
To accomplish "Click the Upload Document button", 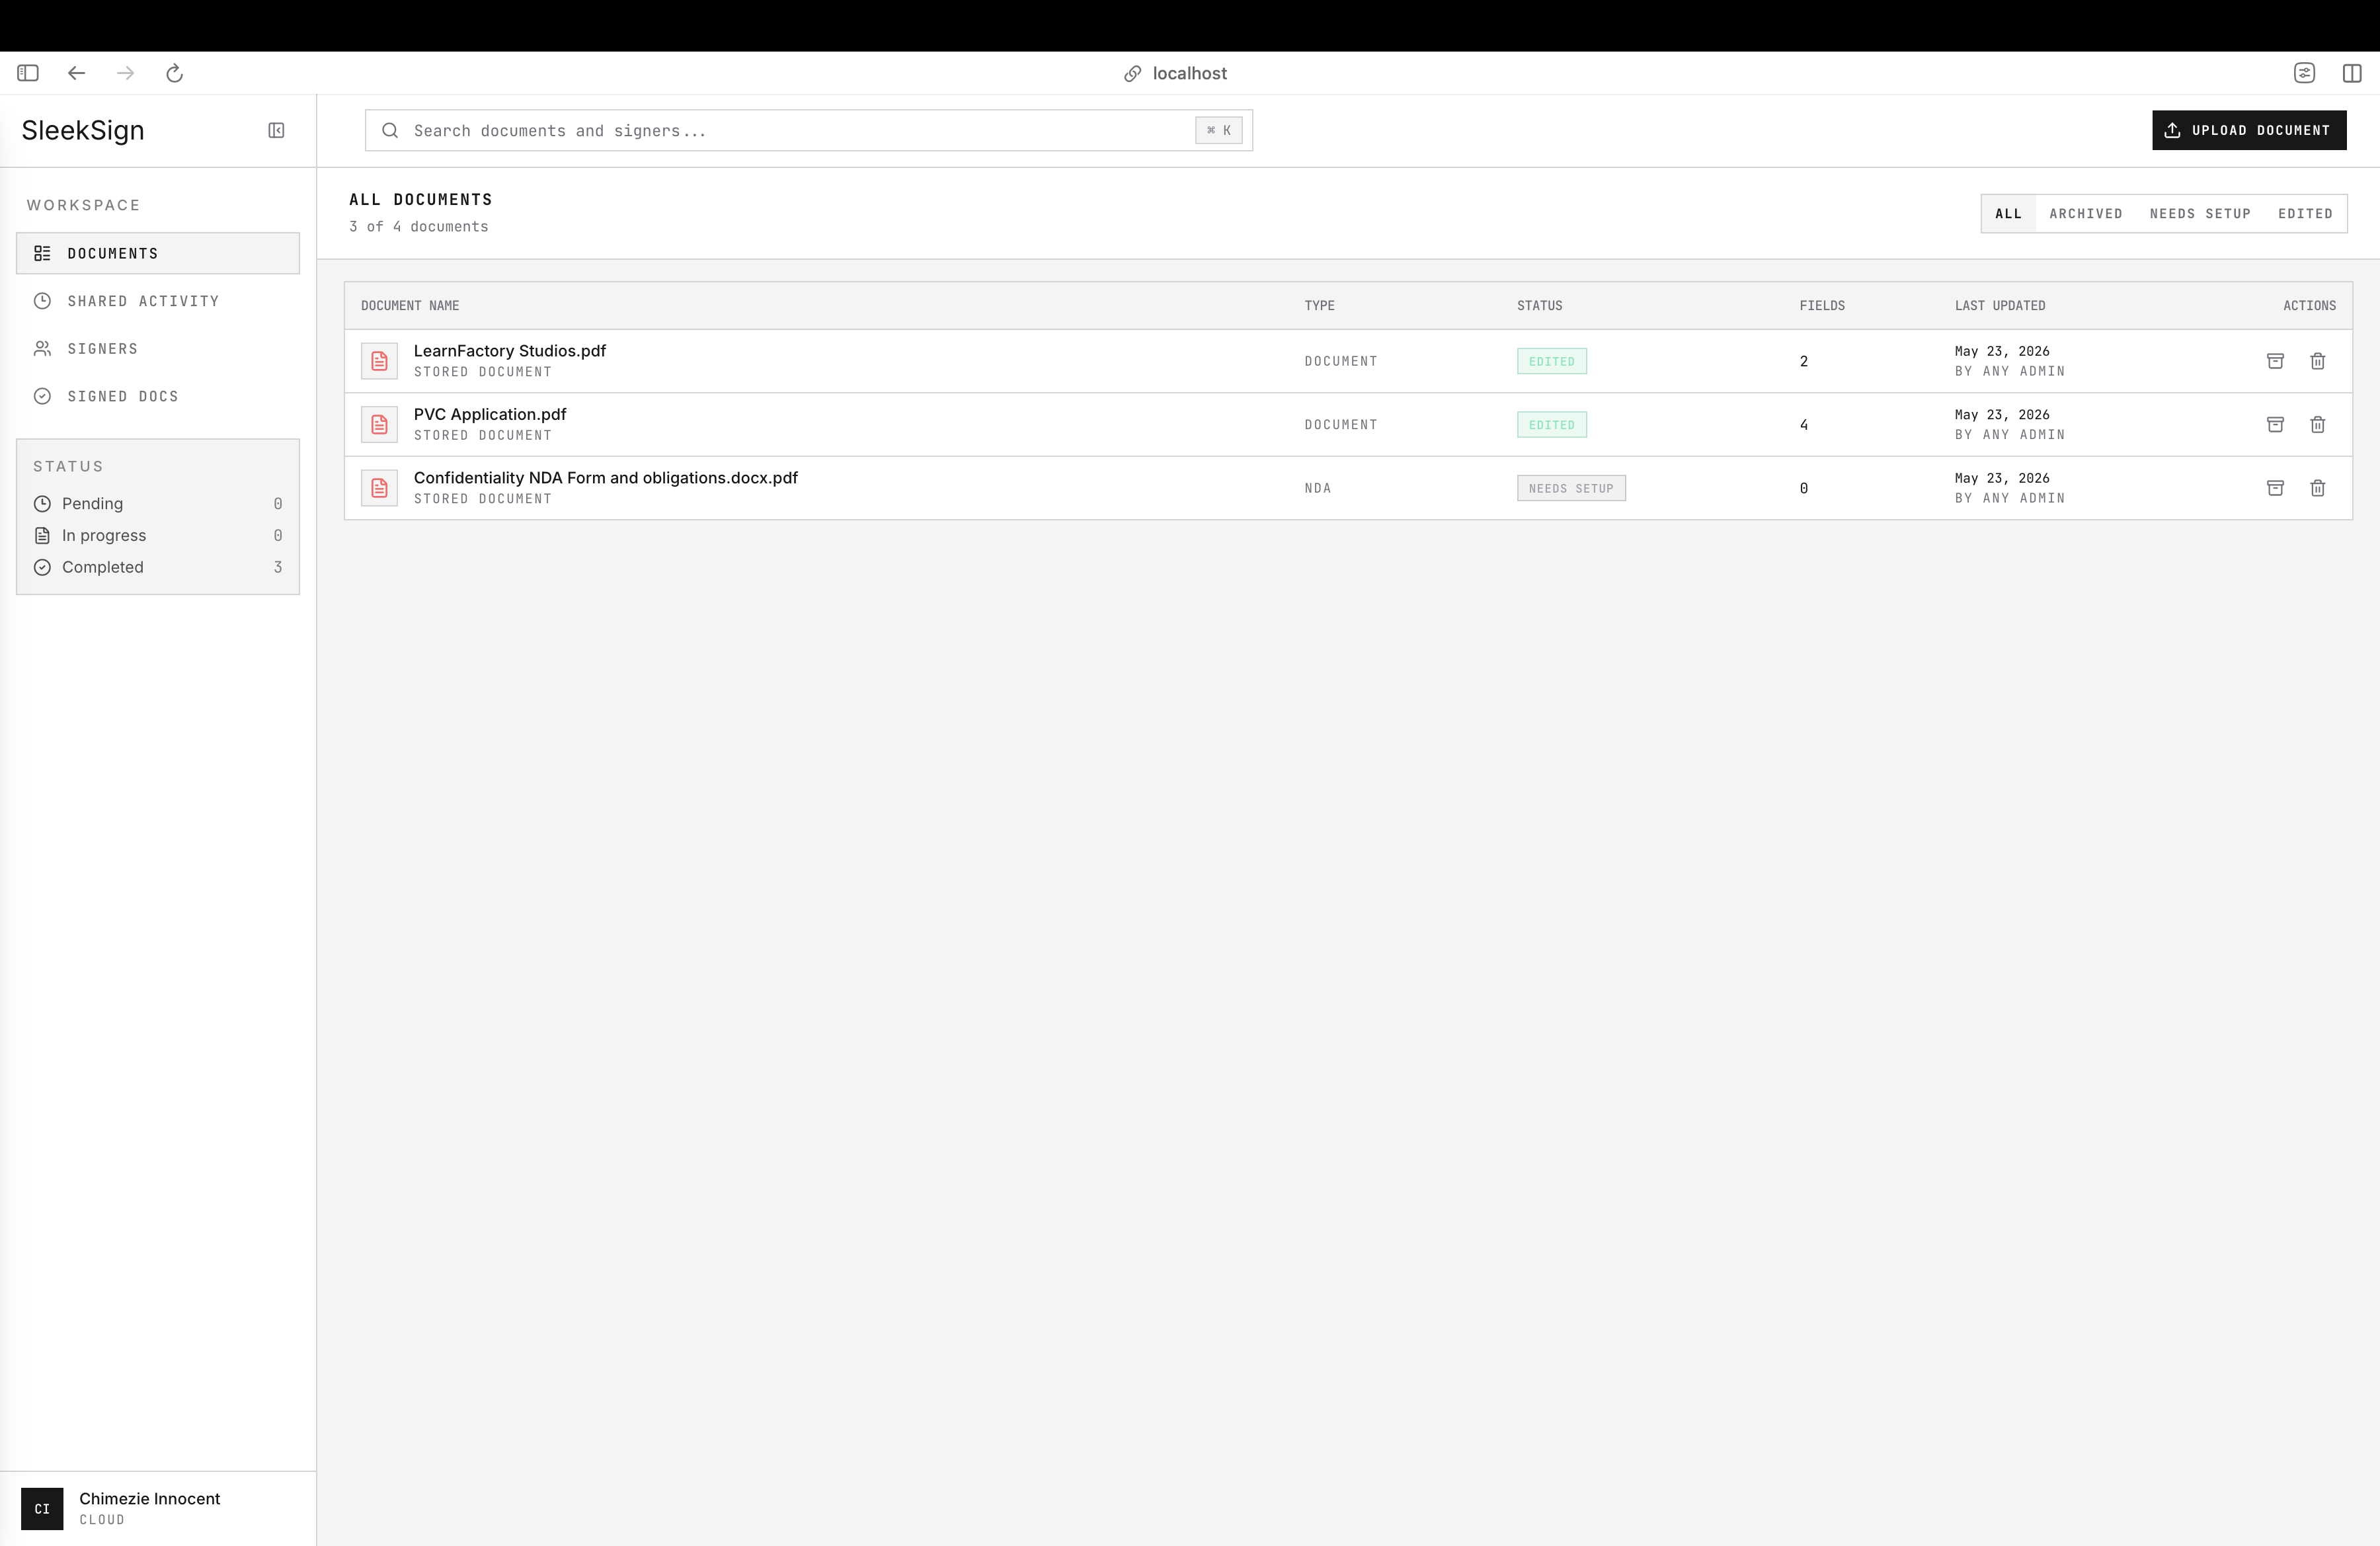I will point(2249,130).
